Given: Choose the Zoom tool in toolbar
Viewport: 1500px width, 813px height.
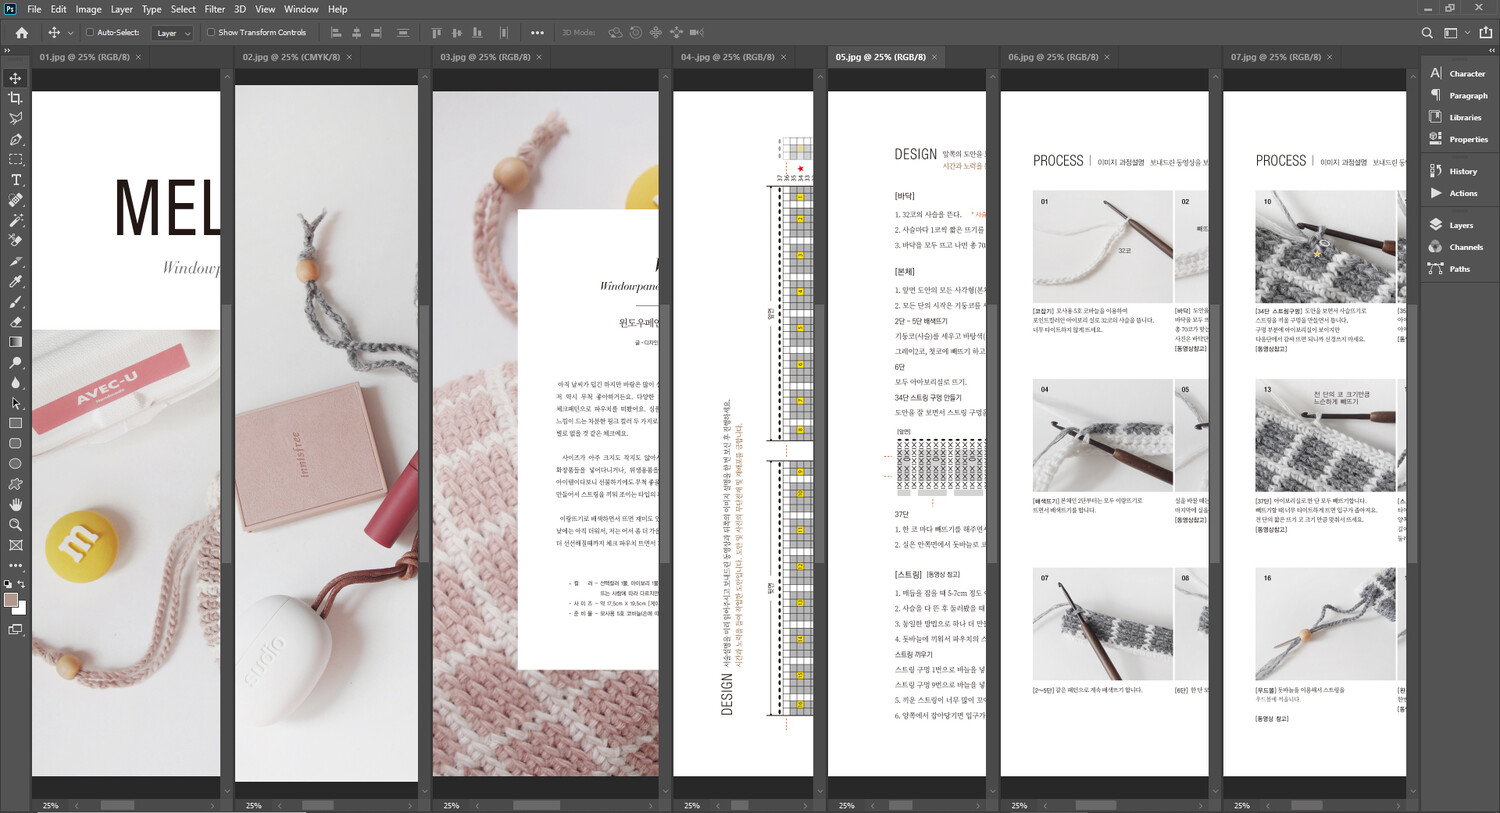Looking at the screenshot, I should (x=15, y=525).
